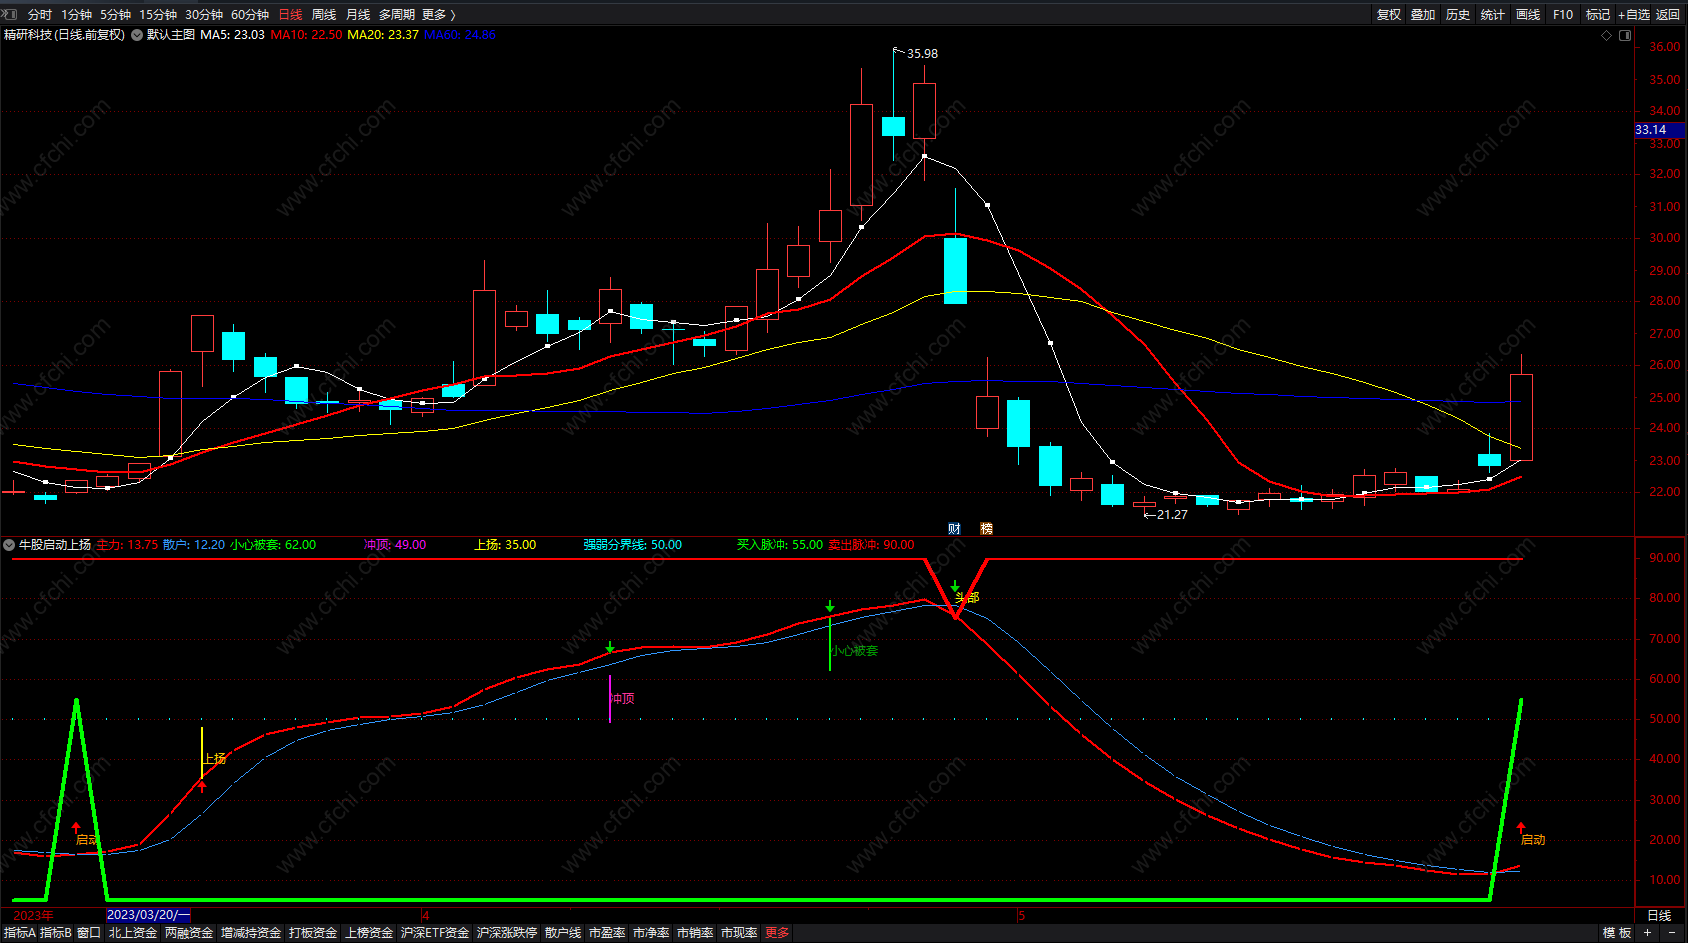Open the F10 company info

point(1563,15)
